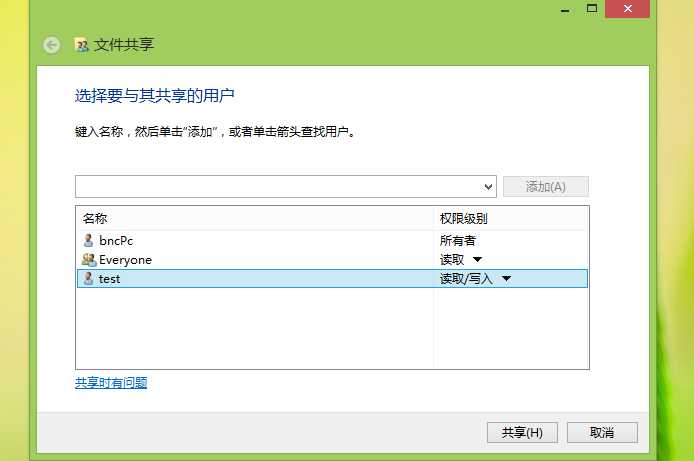Click the 名称 column header
The image size is (694, 461).
coord(95,218)
